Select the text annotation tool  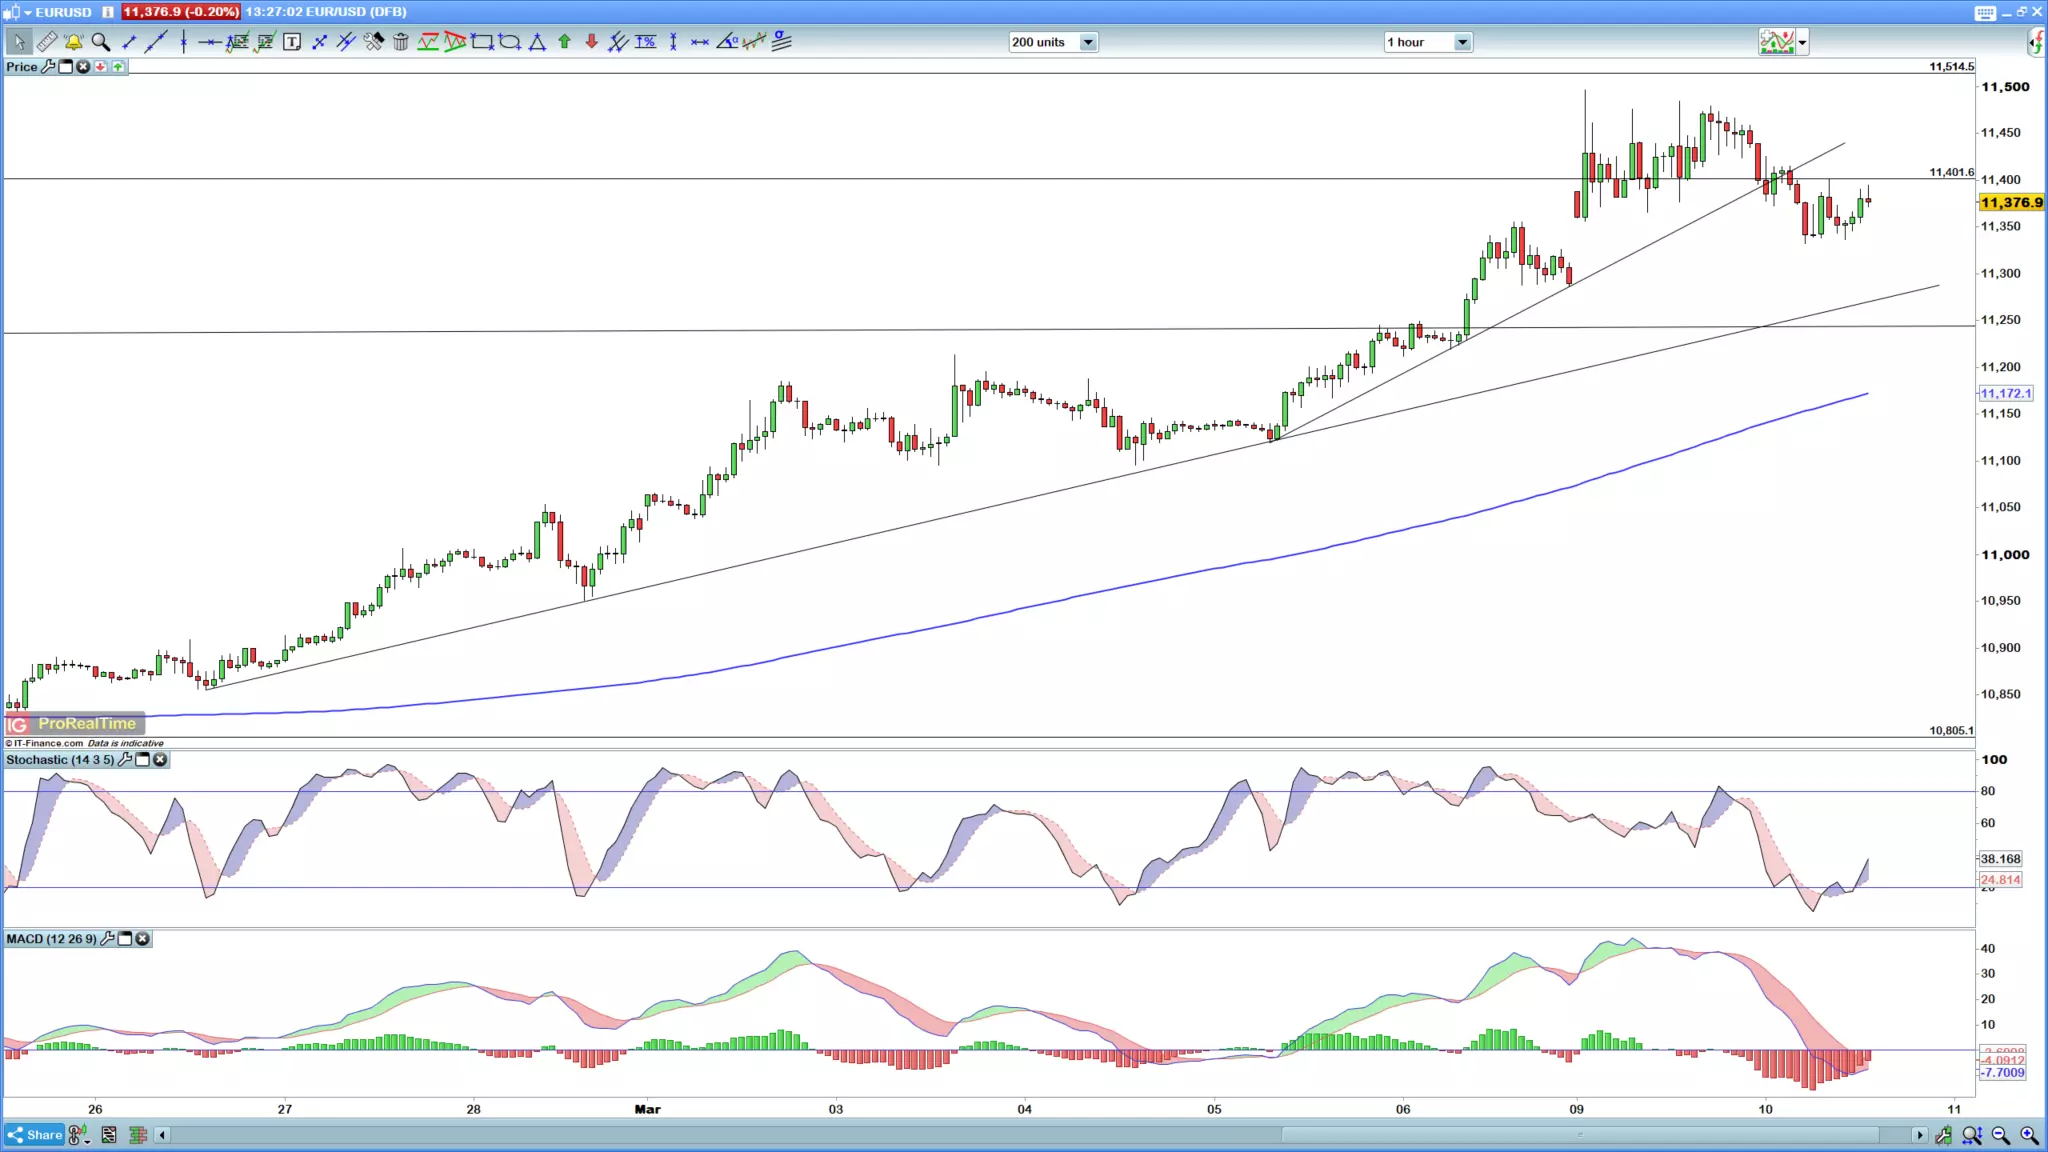pos(292,42)
